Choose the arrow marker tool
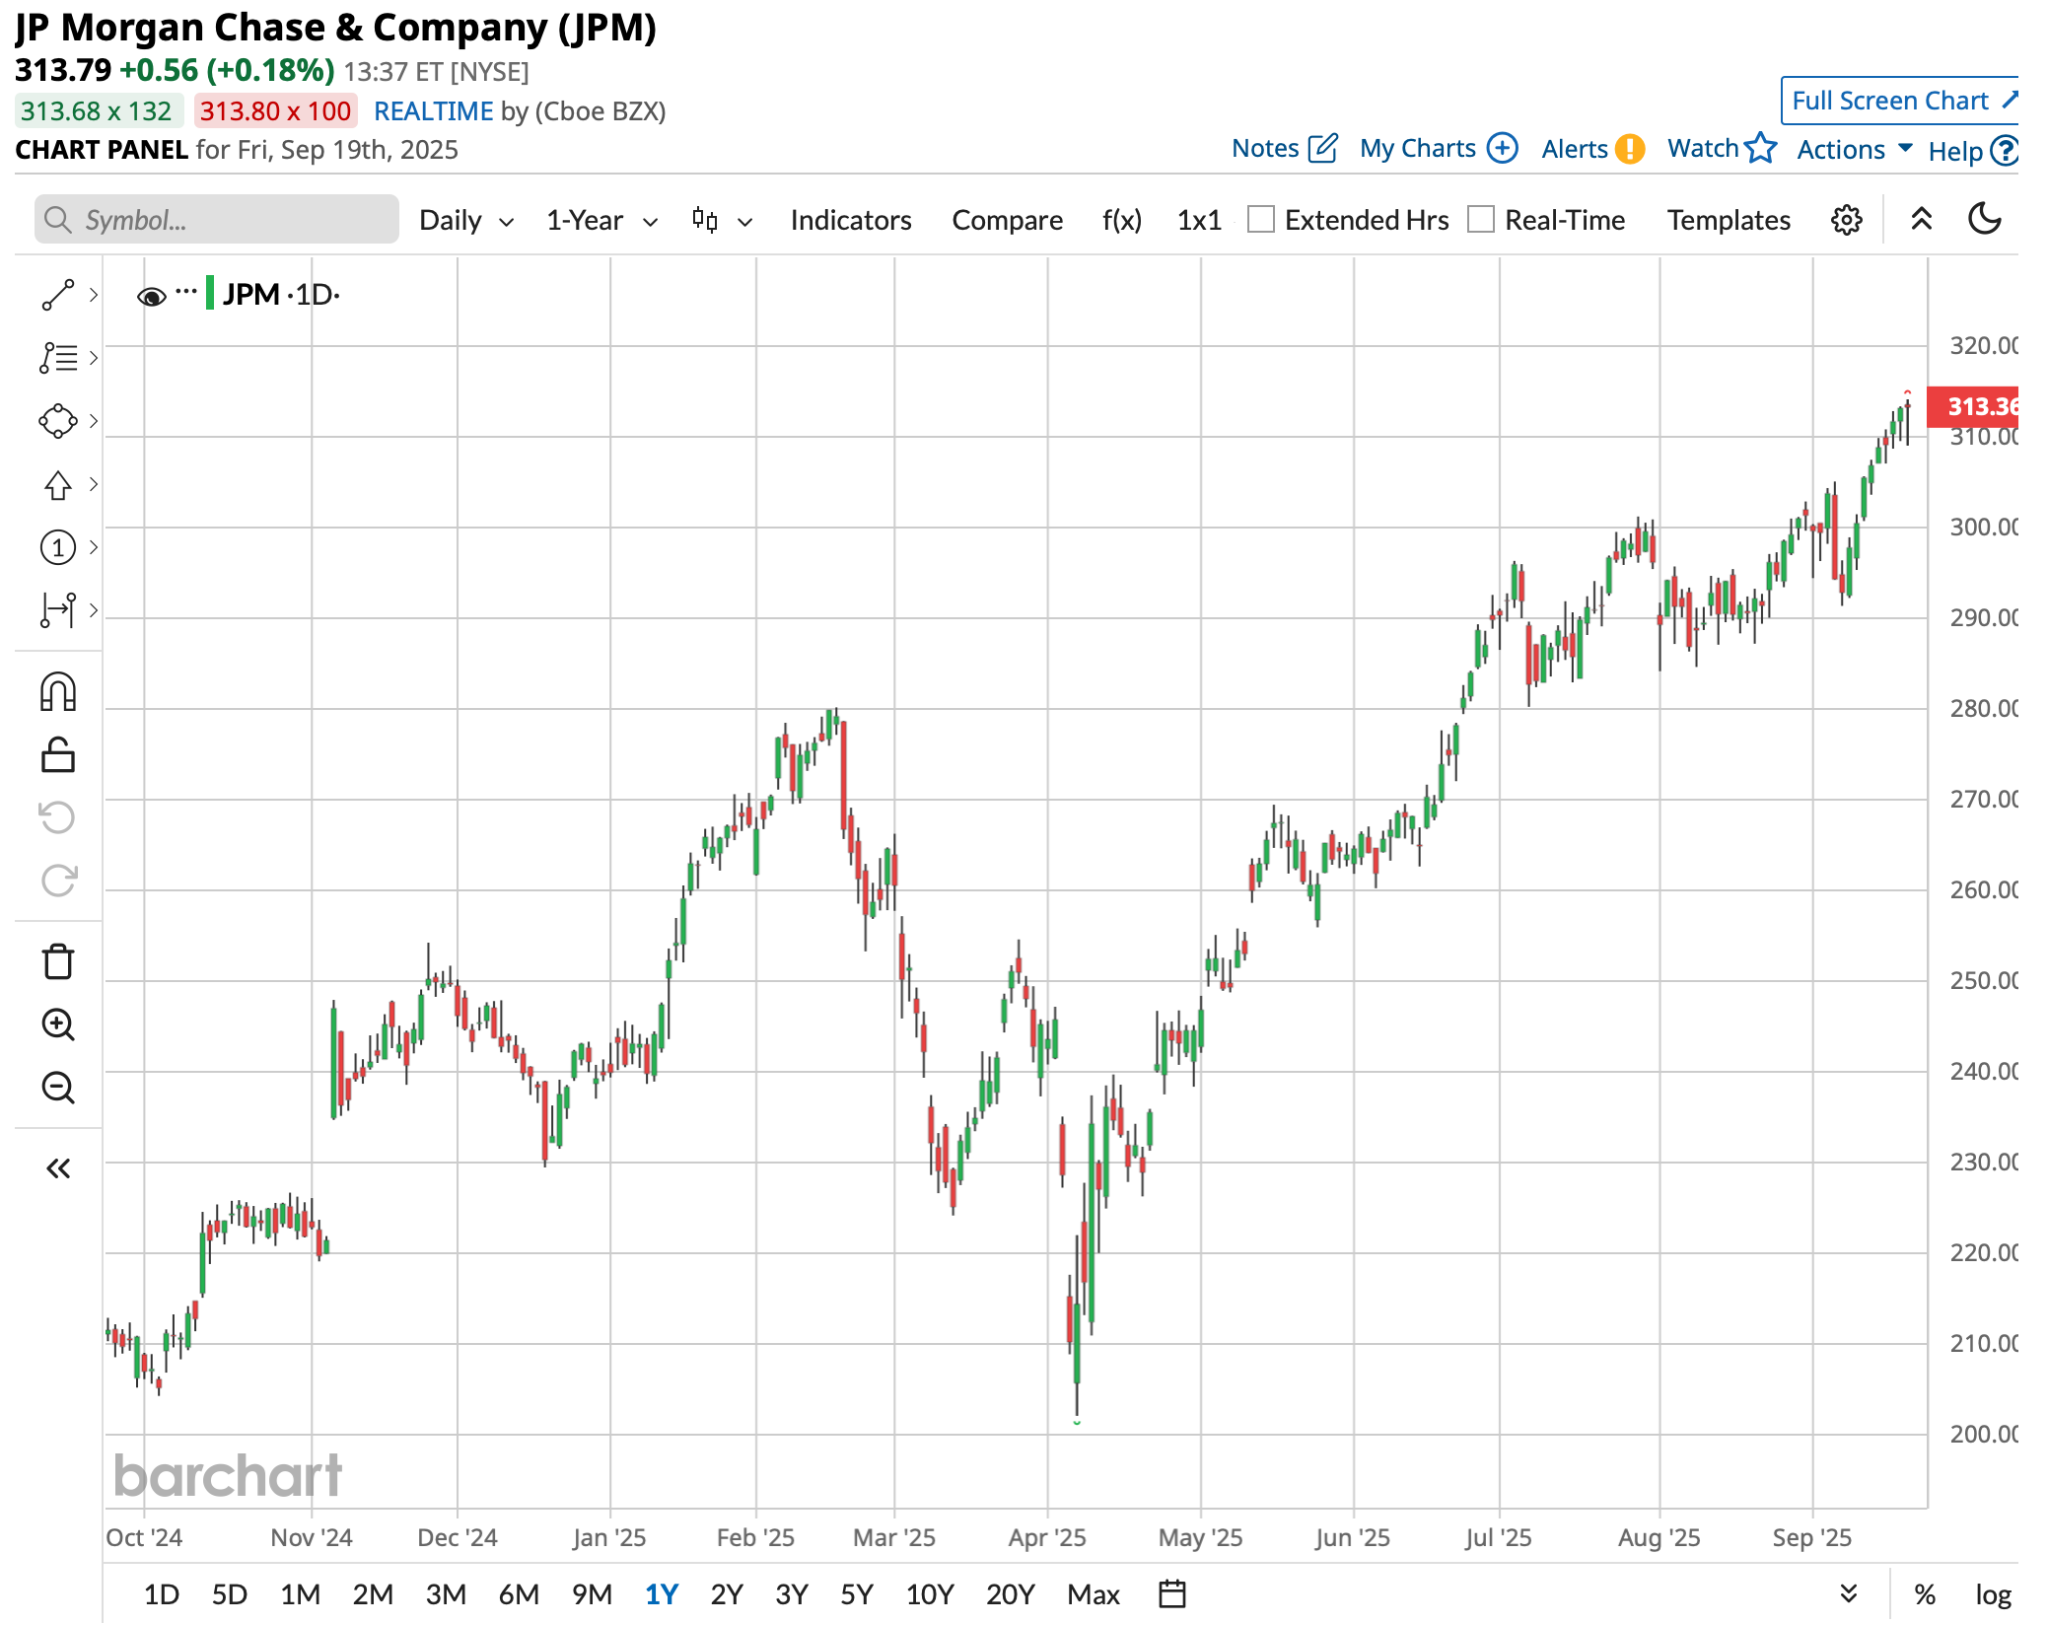Viewport: 2048px width, 1641px height. coord(57,485)
